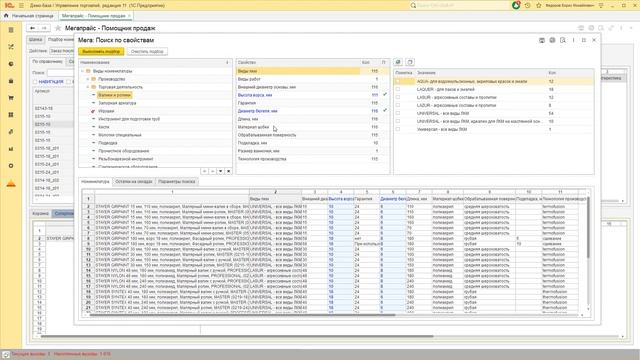The width and height of the screenshot is (640, 360).
Task: Close the Мегапрайс - Помощник продаж tab
Action: 130,16
